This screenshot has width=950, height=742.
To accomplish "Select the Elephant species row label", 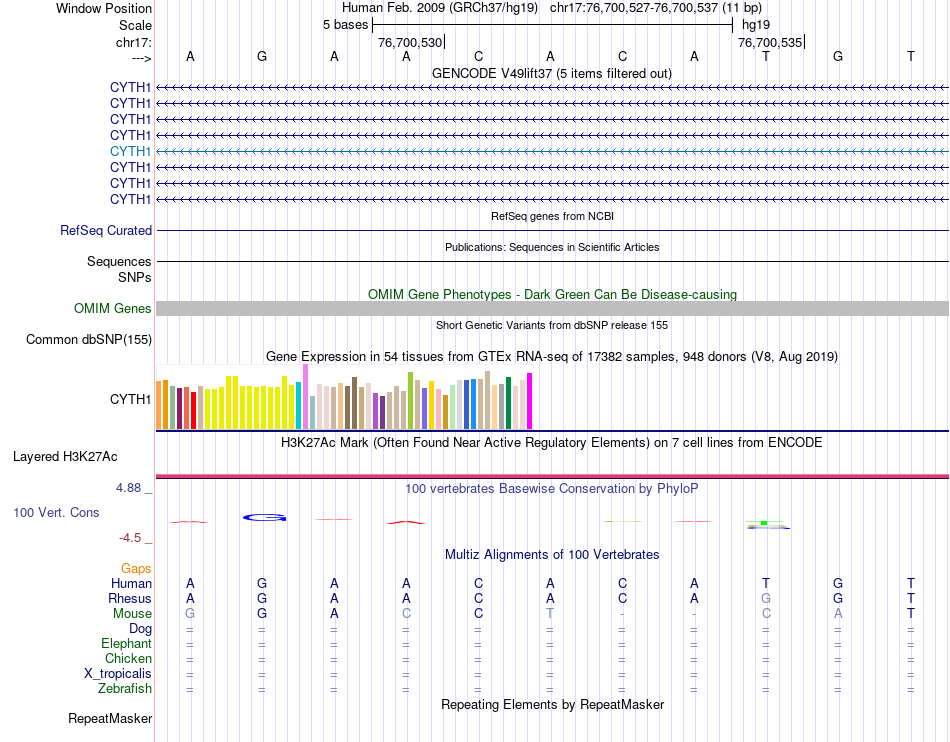I will pyautogui.click(x=126, y=643).
